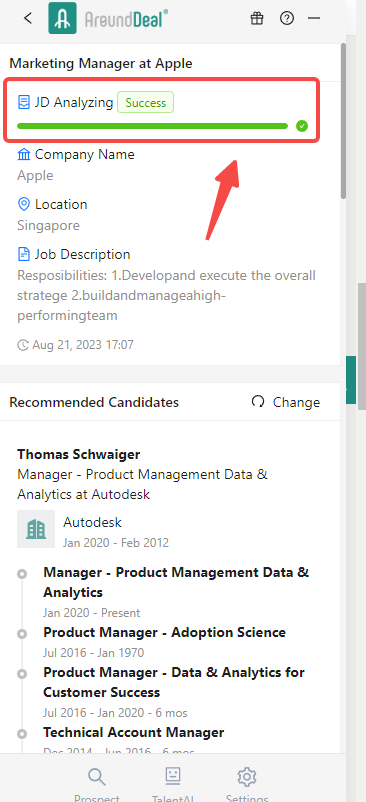
Task: Click the back arrow icon
Action: click(28, 18)
